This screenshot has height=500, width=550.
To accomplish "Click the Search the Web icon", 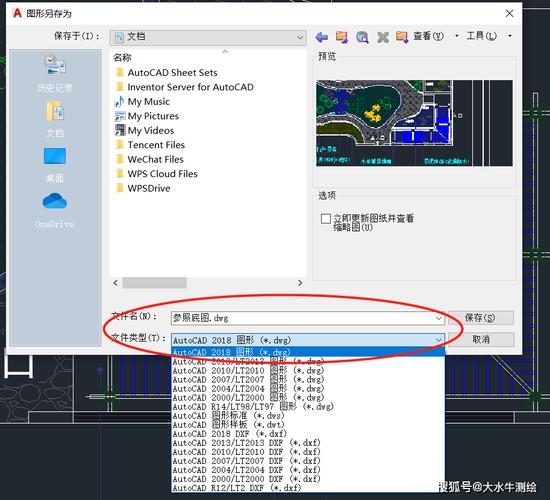I will point(362,36).
